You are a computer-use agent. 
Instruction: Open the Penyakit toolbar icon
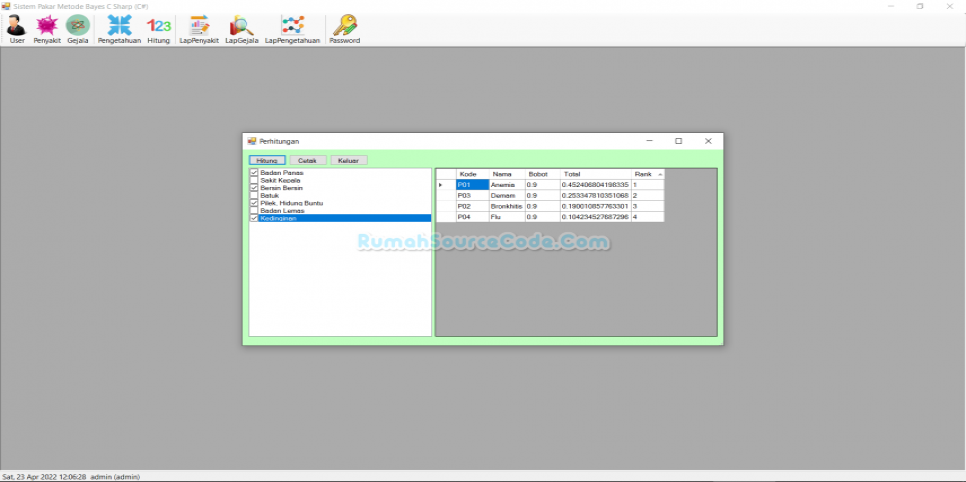(x=47, y=30)
